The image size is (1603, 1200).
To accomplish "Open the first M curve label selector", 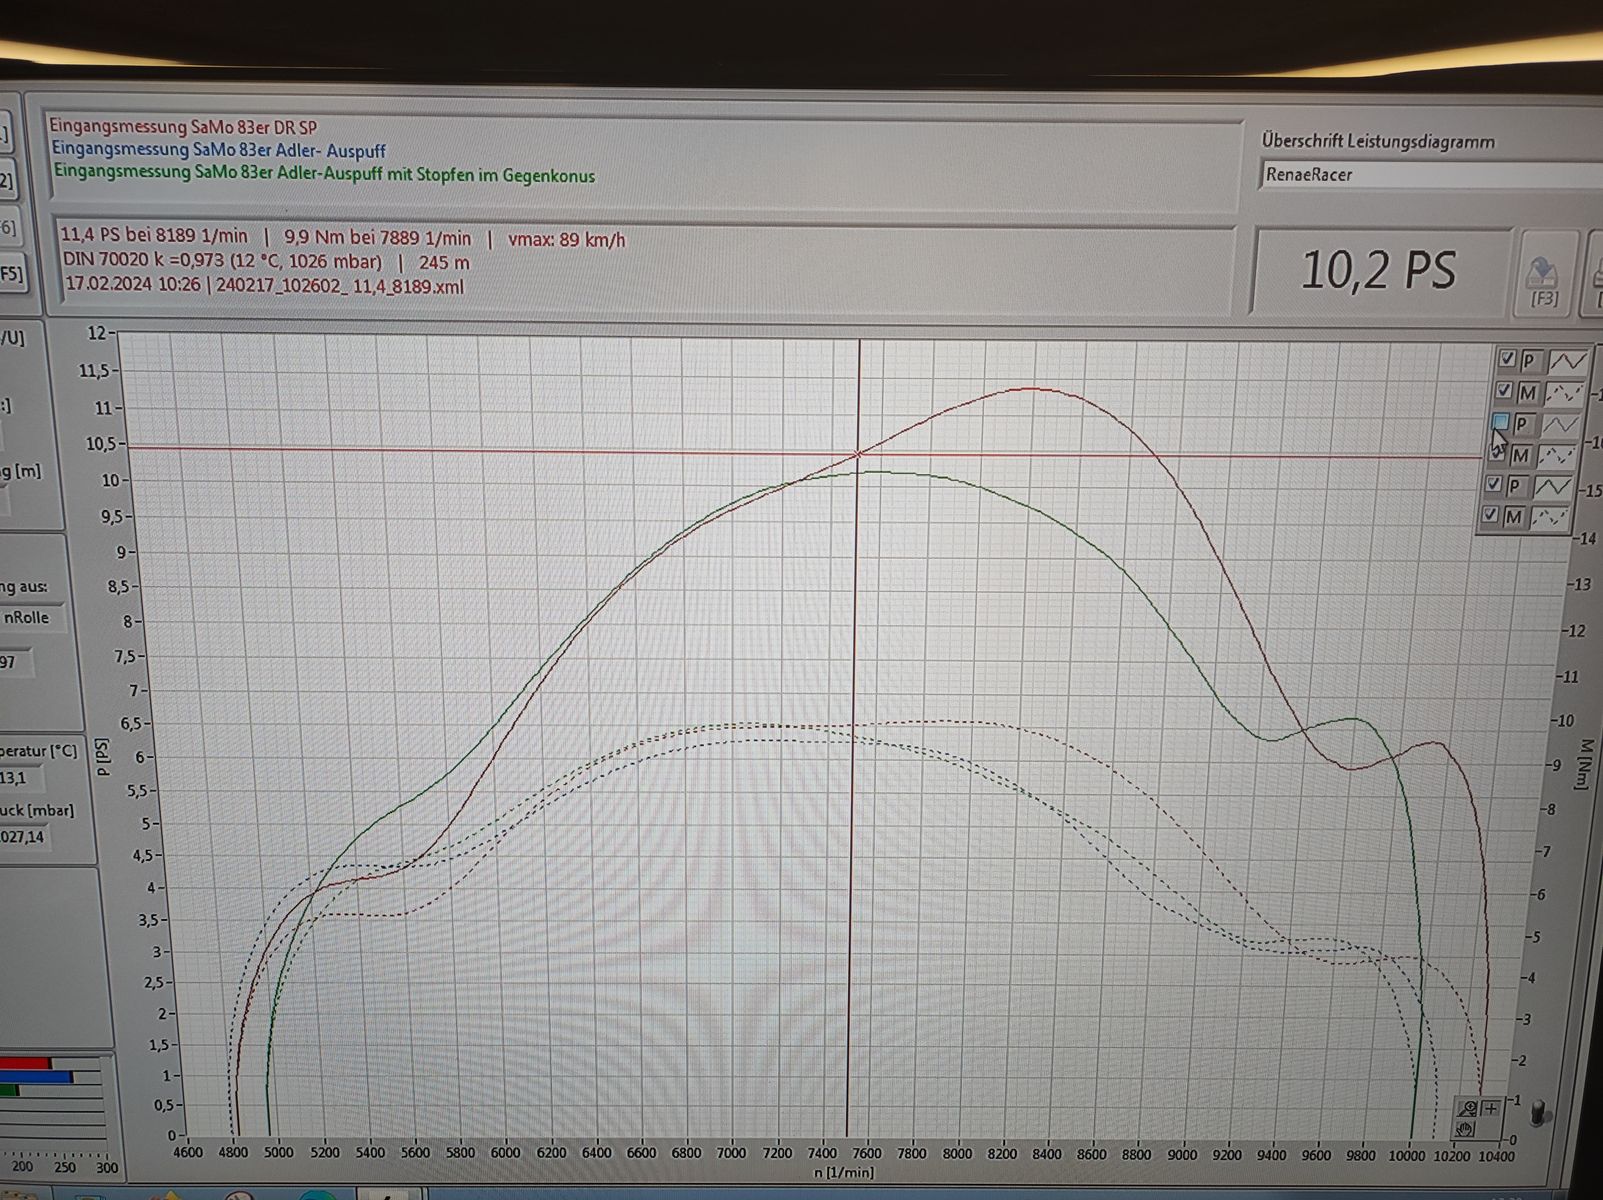I will [1528, 393].
